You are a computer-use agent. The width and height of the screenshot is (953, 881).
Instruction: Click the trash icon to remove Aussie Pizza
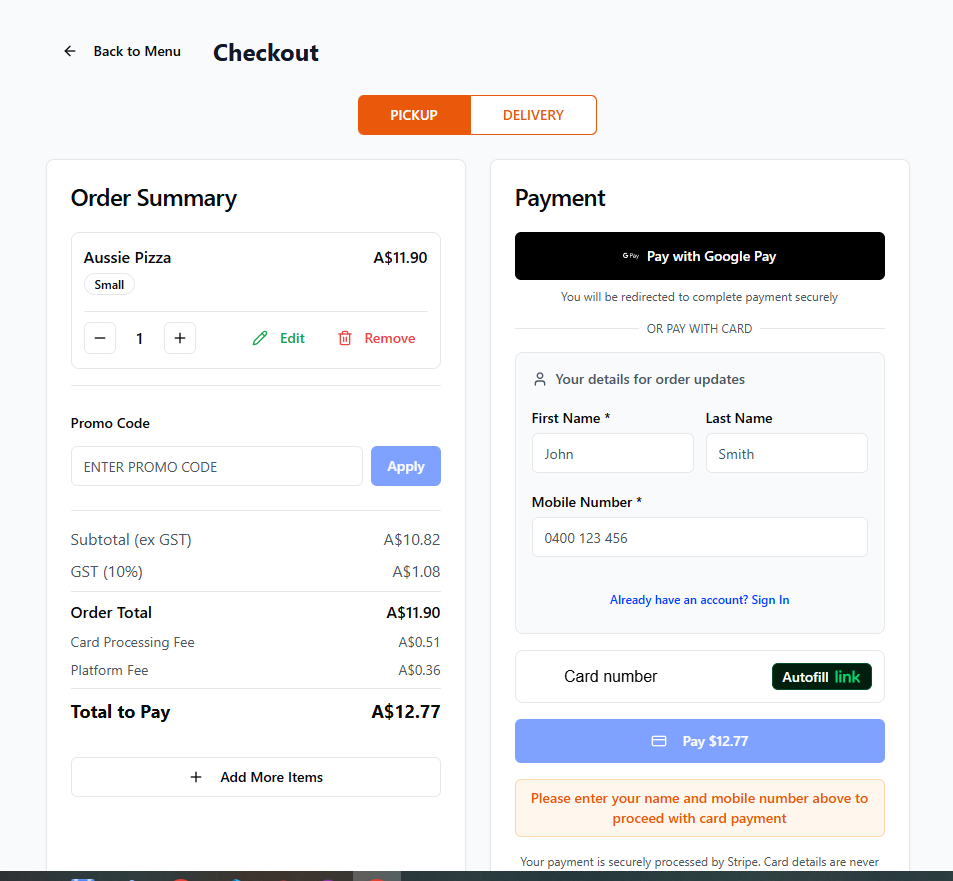coord(344,338)
